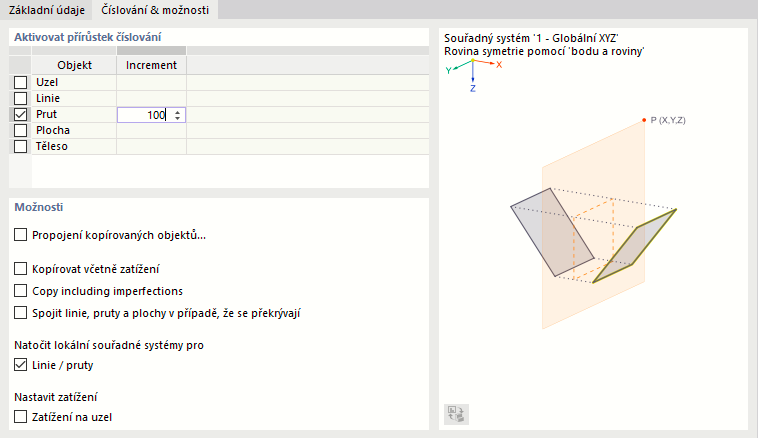The width and height of the screenshot is (758, 438).
Task: Click the XYZ coordinate axes icon
Action: click(473, 71)
